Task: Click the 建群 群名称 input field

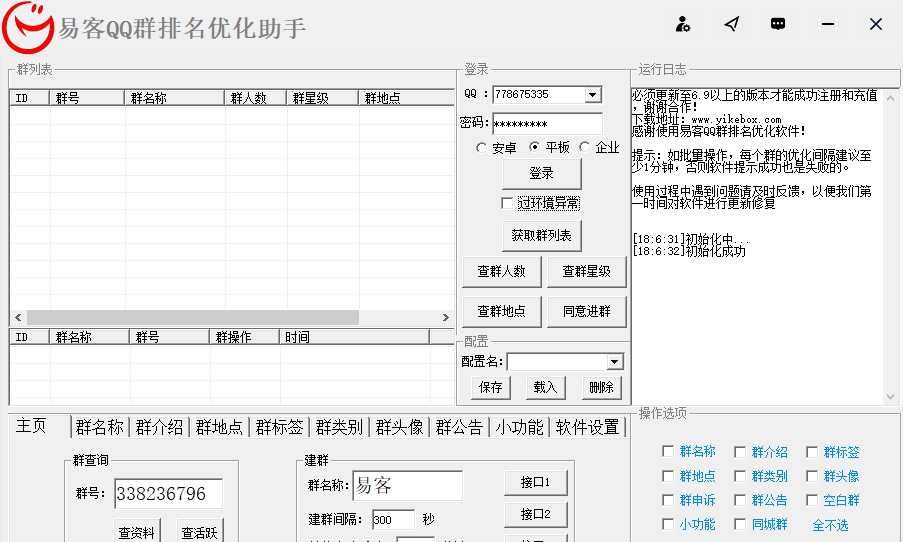Action: pos(407,486)
